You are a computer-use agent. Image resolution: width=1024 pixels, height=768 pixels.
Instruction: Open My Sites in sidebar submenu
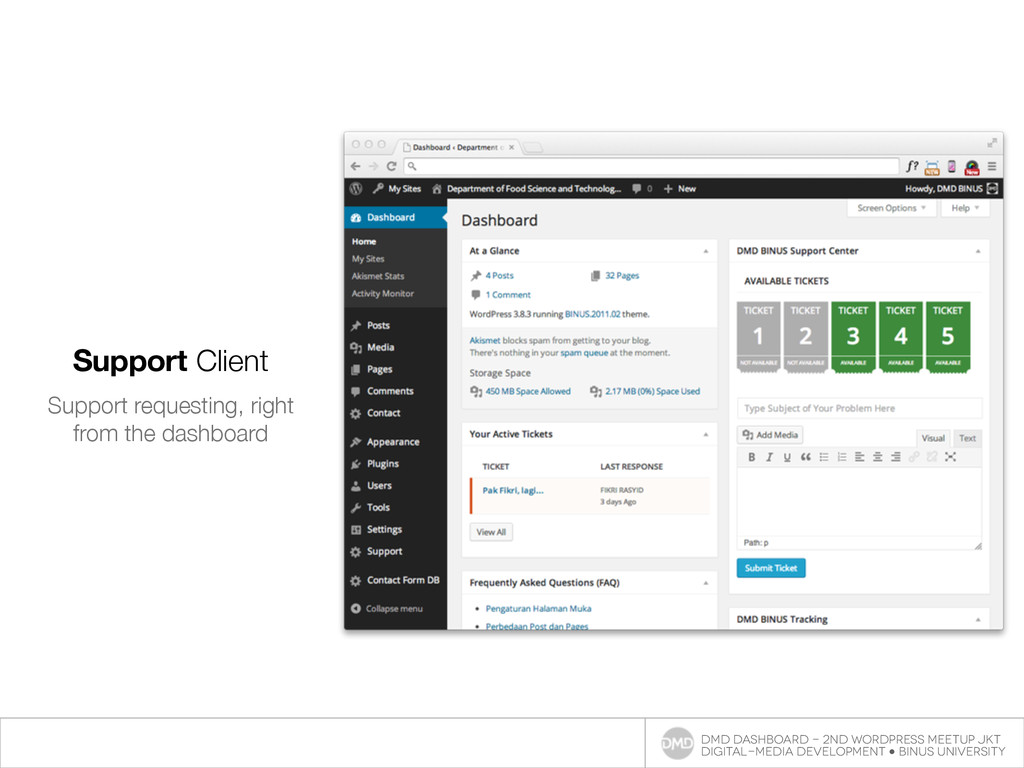(x=368, y=259)
